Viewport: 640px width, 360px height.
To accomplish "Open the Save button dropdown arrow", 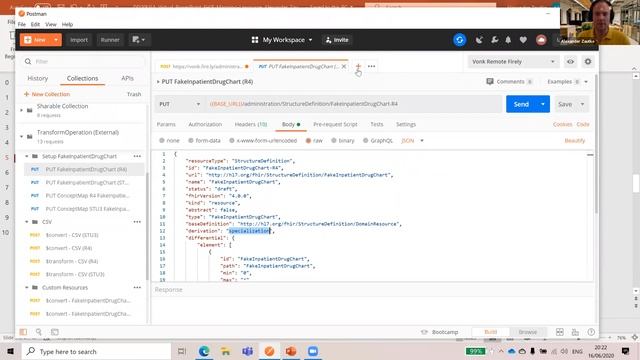I will pyautogui.click(x=582, y=104).
